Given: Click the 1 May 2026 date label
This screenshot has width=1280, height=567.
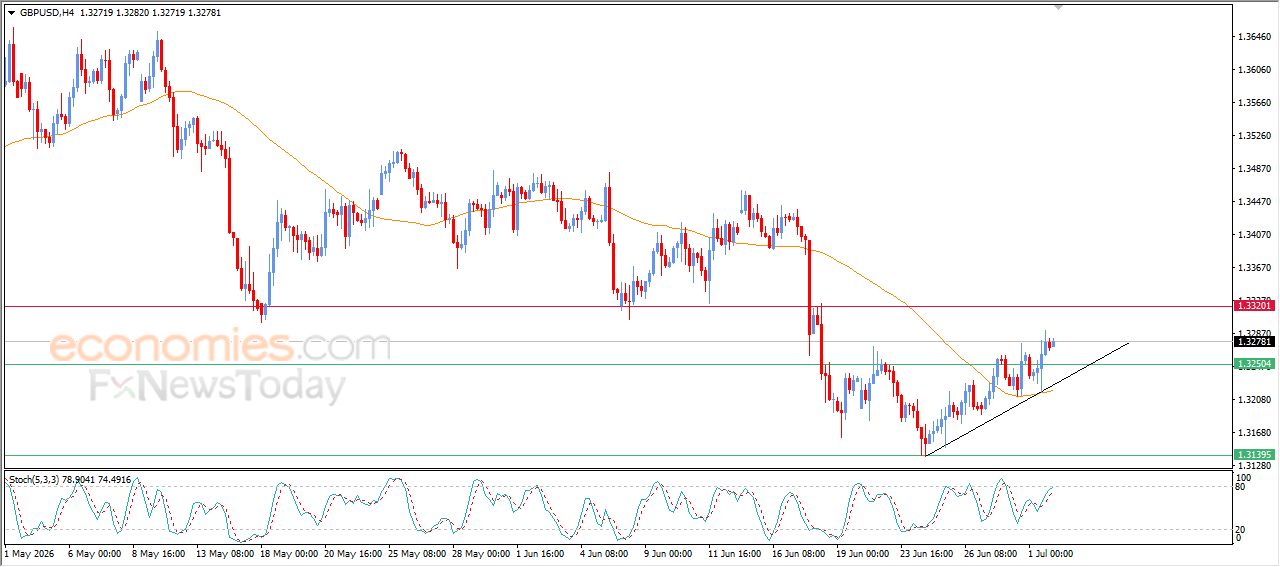Looking at the screenshot, I should pyautogui.click(x=29, y=552).
